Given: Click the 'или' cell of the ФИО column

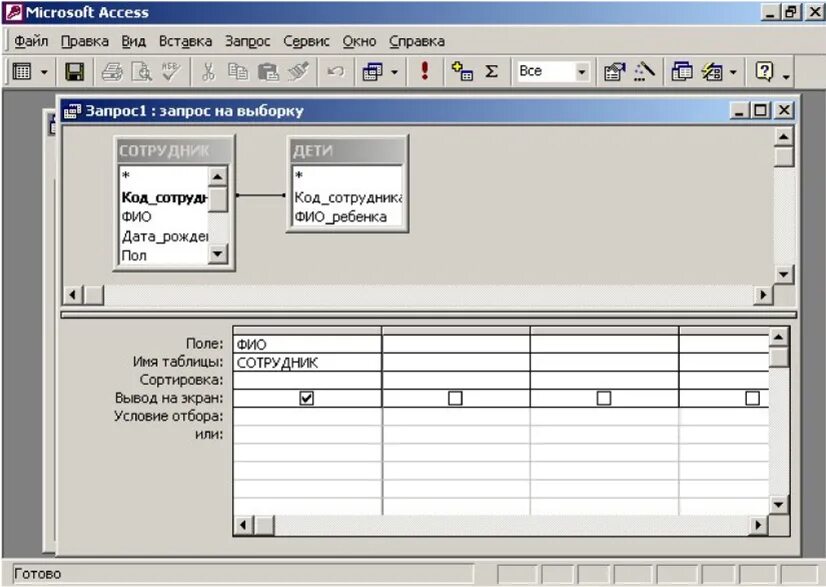Looking at the screenshot, I should (x=307, y=435).
